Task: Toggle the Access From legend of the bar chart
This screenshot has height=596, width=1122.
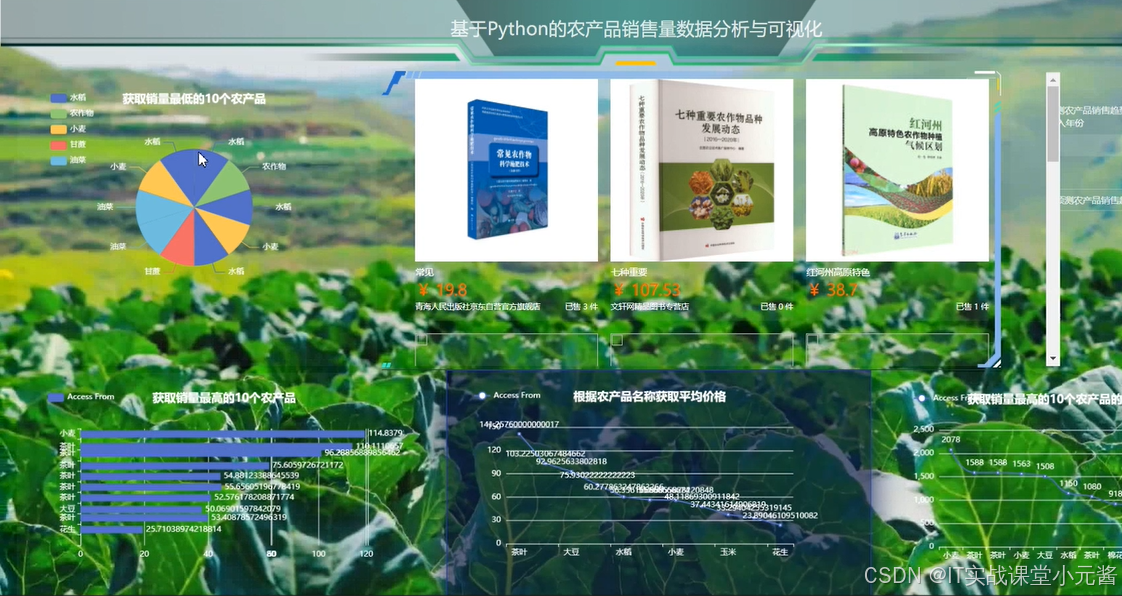Action: pyautogui.click(x=81, y=396)
